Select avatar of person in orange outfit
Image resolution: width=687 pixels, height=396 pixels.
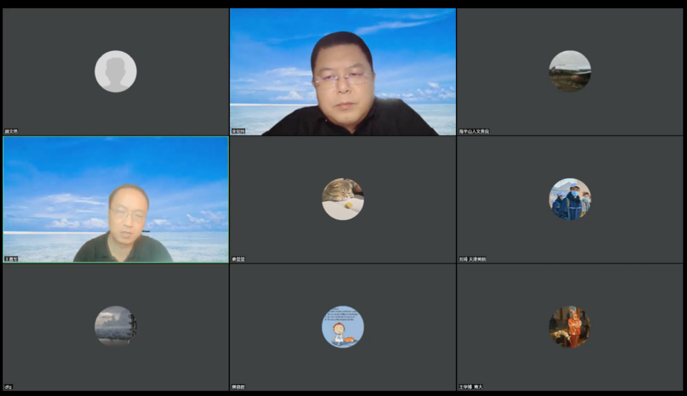point(570,327)
